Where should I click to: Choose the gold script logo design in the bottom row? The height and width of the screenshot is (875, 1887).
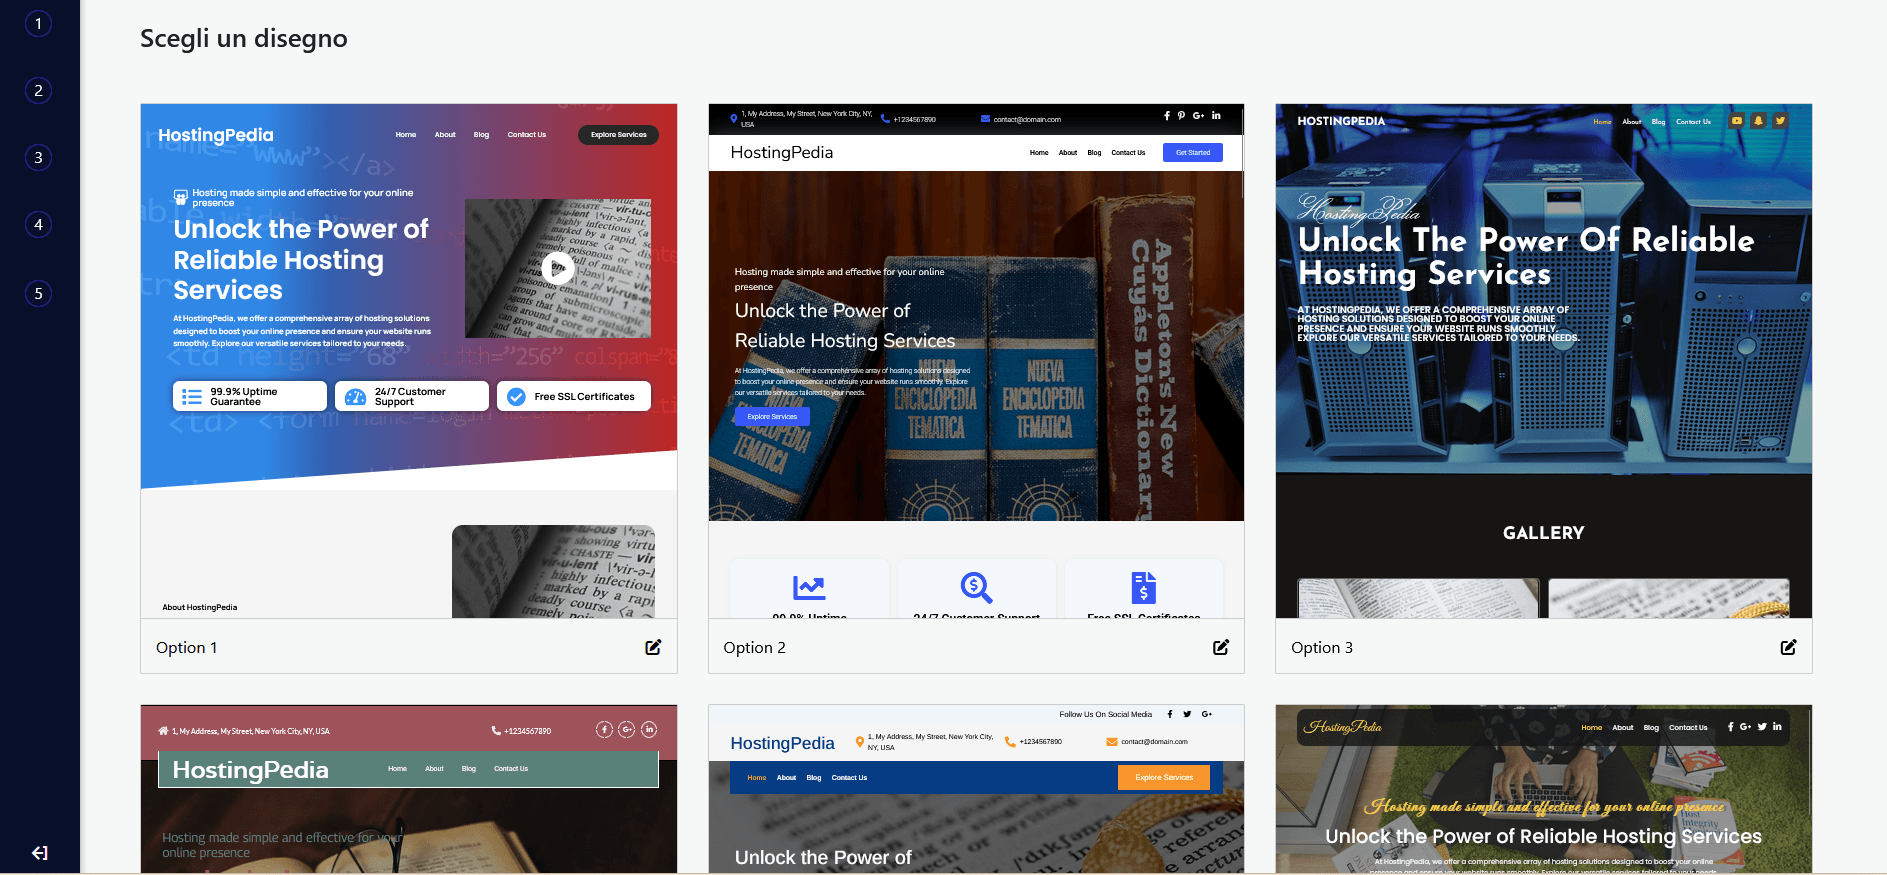pos(1544,789)
